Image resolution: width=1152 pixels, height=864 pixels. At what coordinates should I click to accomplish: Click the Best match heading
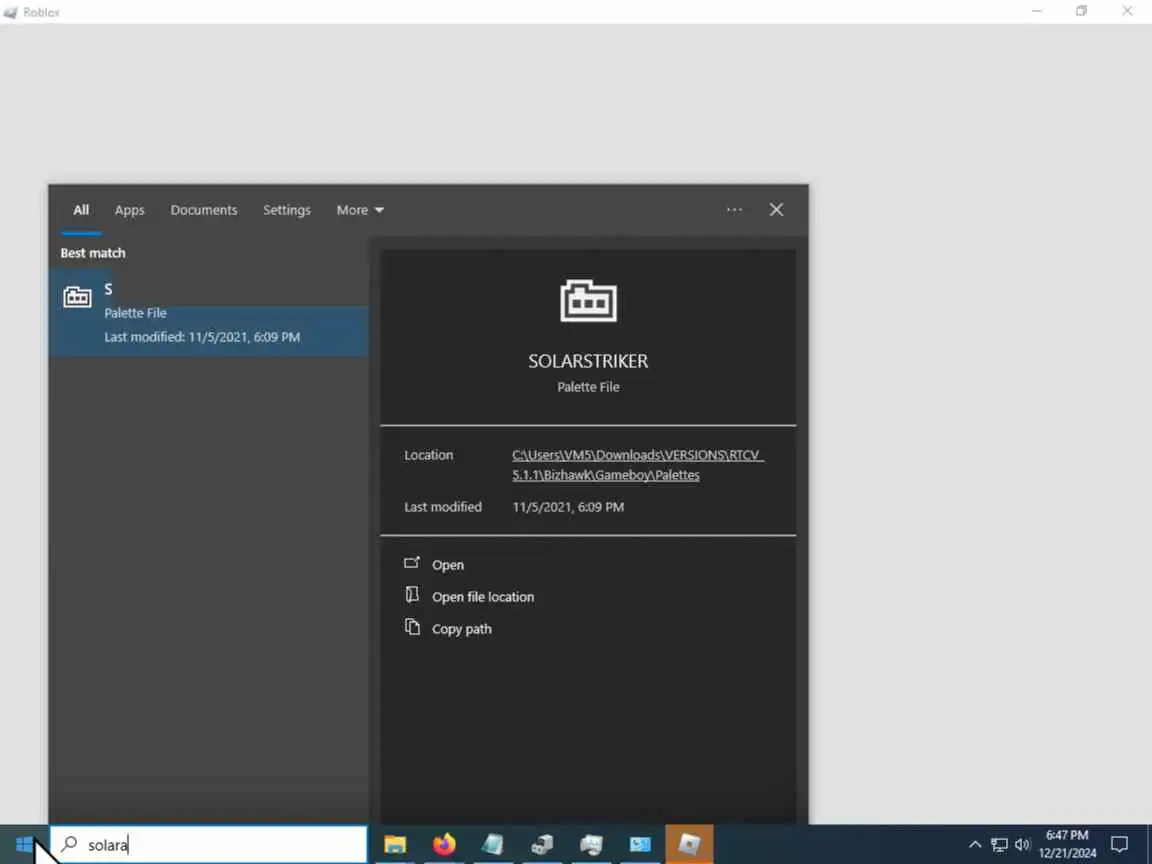coord(93,253)
